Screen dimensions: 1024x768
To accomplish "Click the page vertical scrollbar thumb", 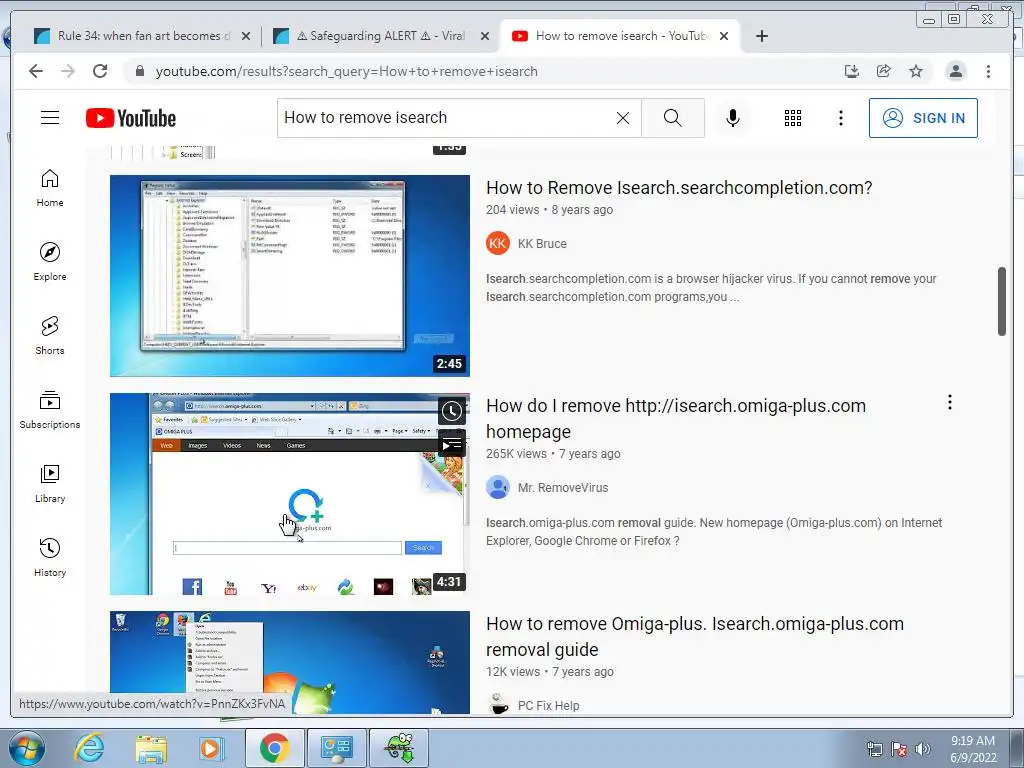I will pyautogui.click(x=1002, y=301).
